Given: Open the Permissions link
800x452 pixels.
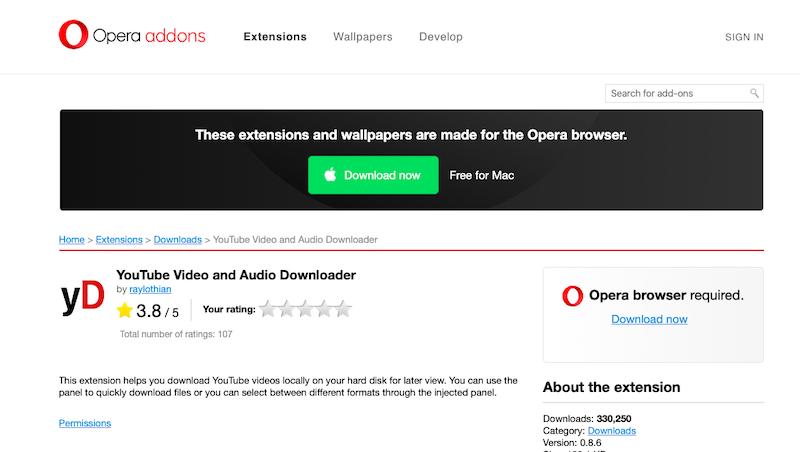Looking at the screenshot, I should pos(85,423).
